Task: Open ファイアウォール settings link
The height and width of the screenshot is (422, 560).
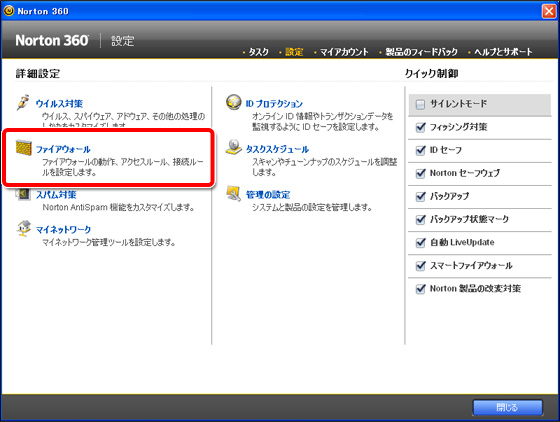Action: (x=63, y=149)
